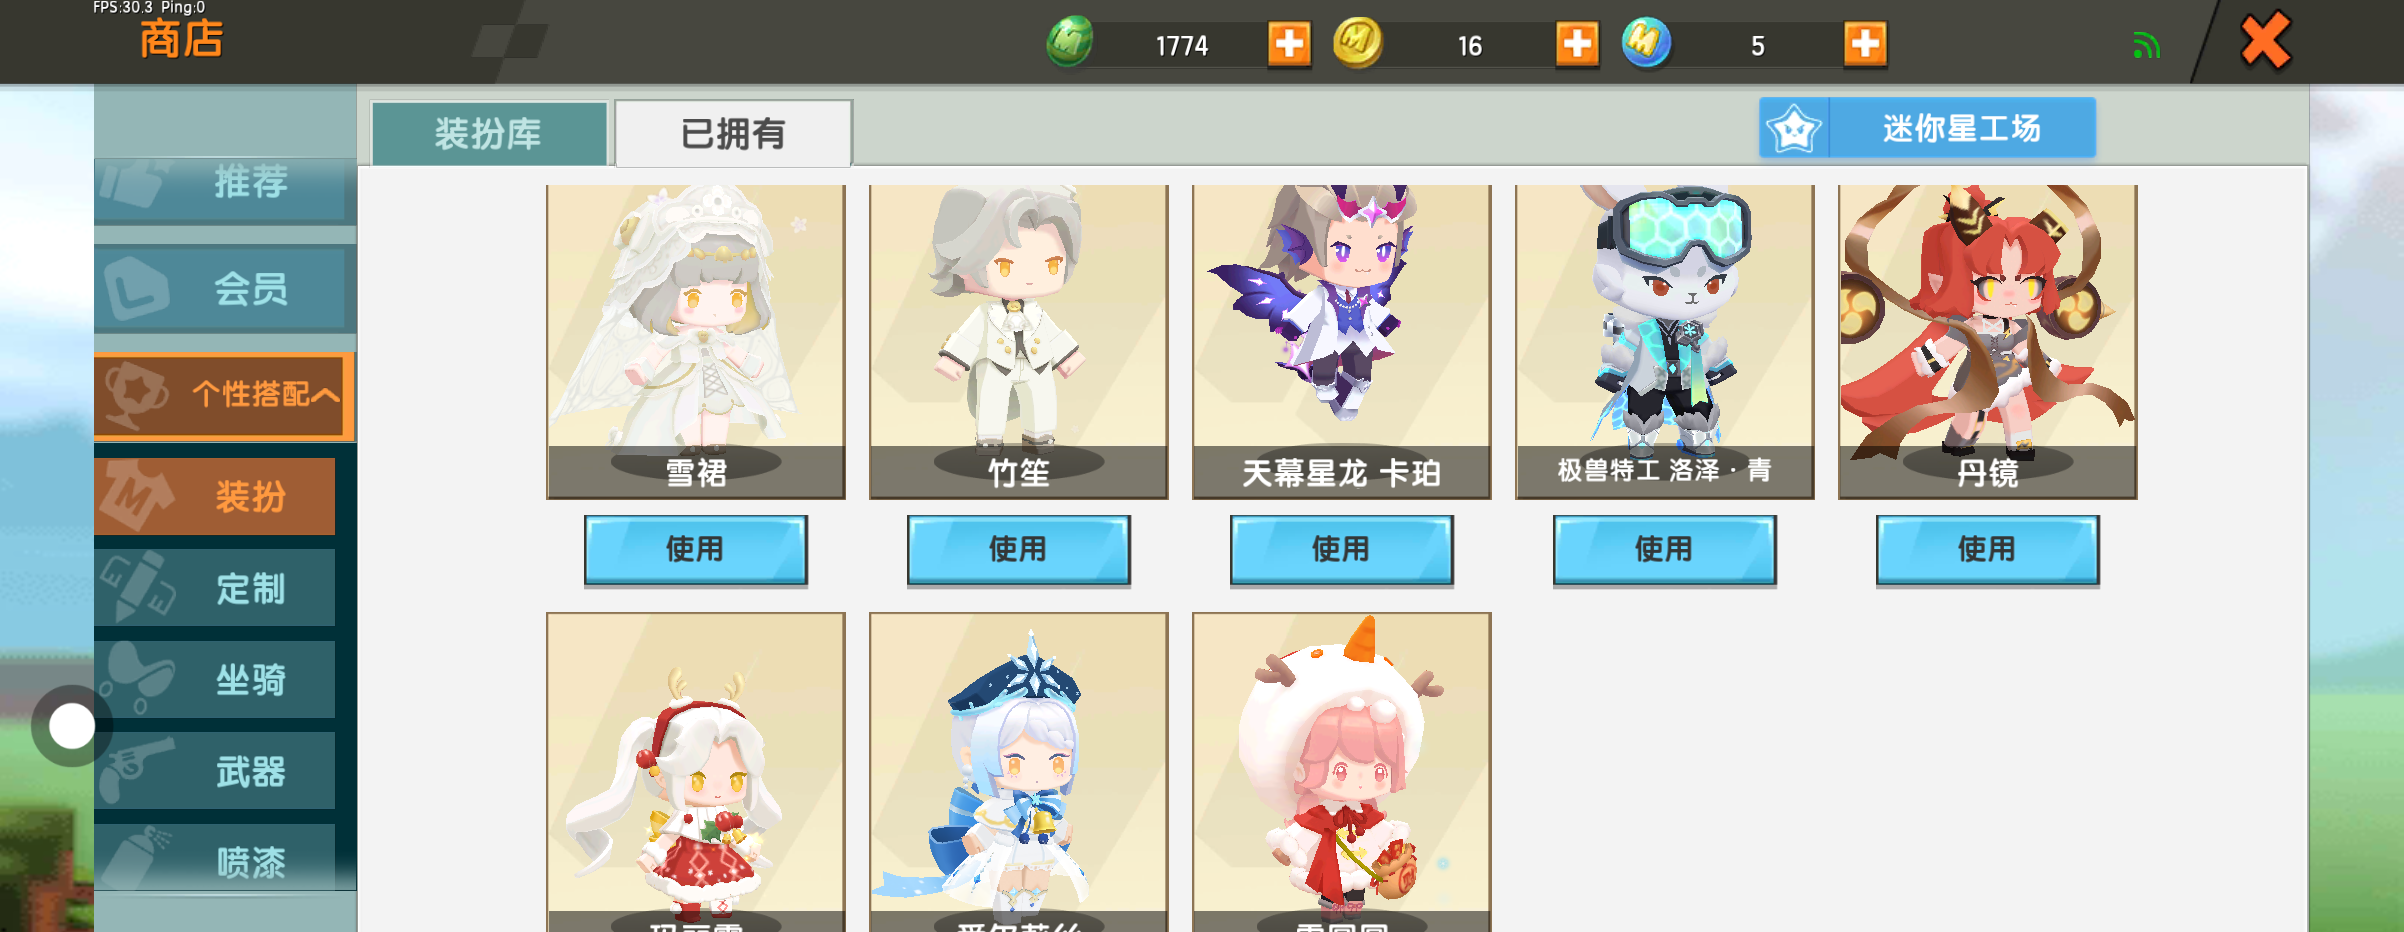
Task: Switch to the 装扮库 tab
Action: (489, 133)
